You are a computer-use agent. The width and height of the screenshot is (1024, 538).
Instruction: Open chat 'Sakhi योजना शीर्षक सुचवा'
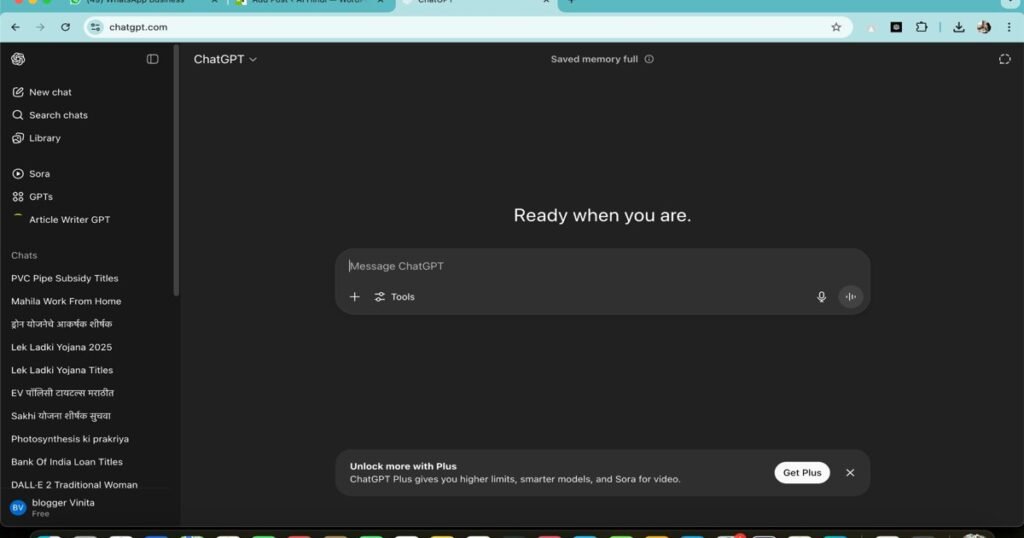(61, 415)
